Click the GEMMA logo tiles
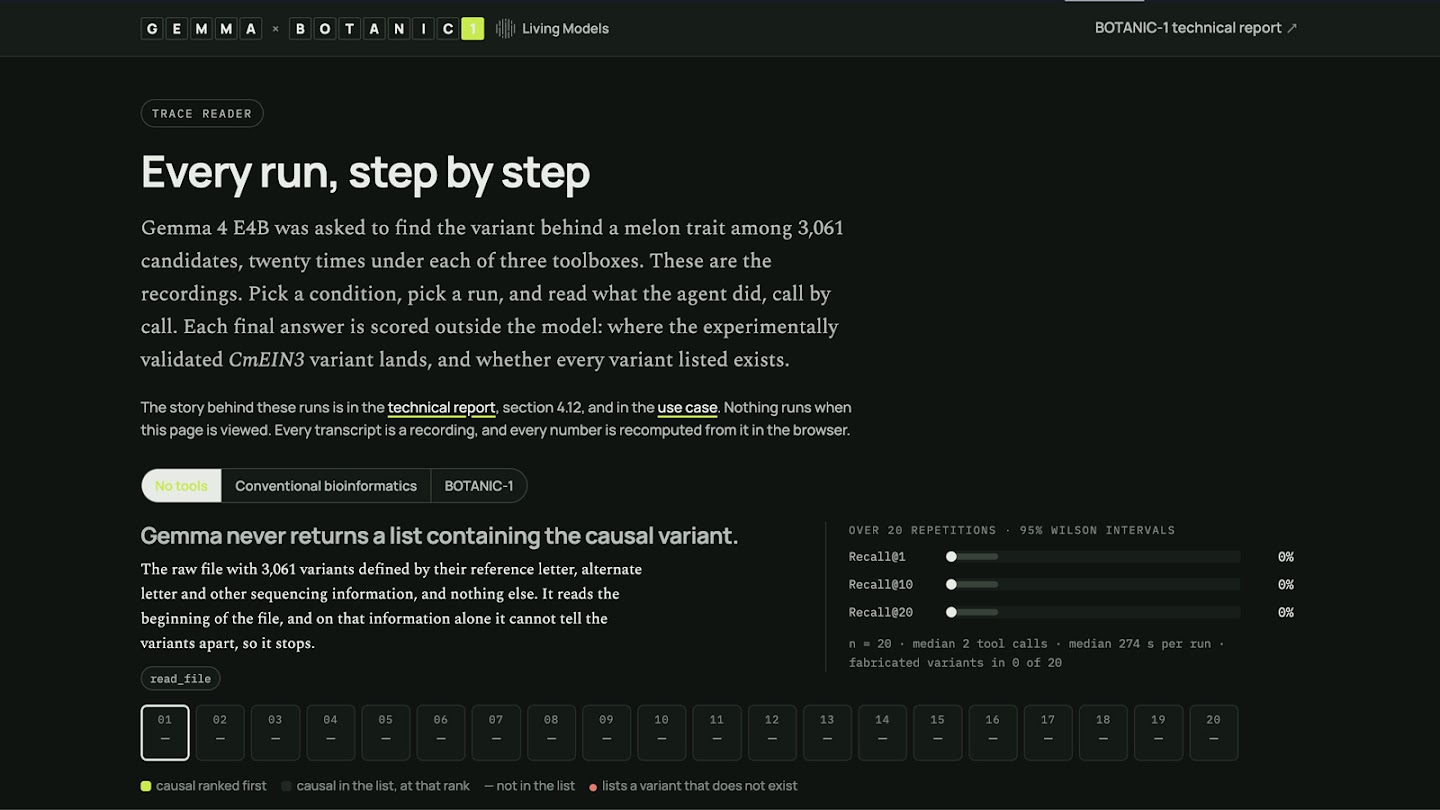This screenshot has width=1440, height=810. 201,29
